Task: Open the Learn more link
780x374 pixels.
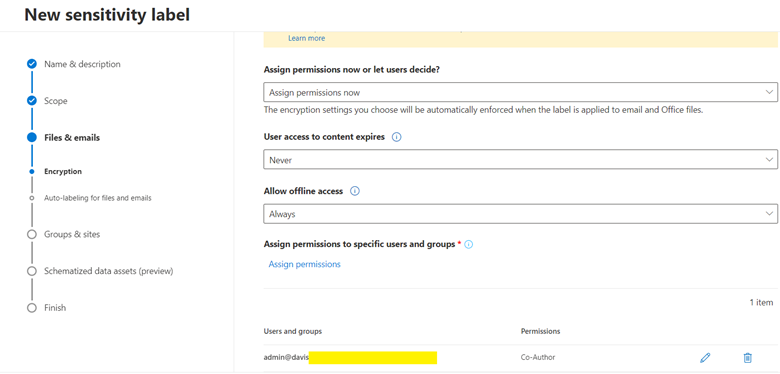Action: pyautogui.click(x=306, y=38)
